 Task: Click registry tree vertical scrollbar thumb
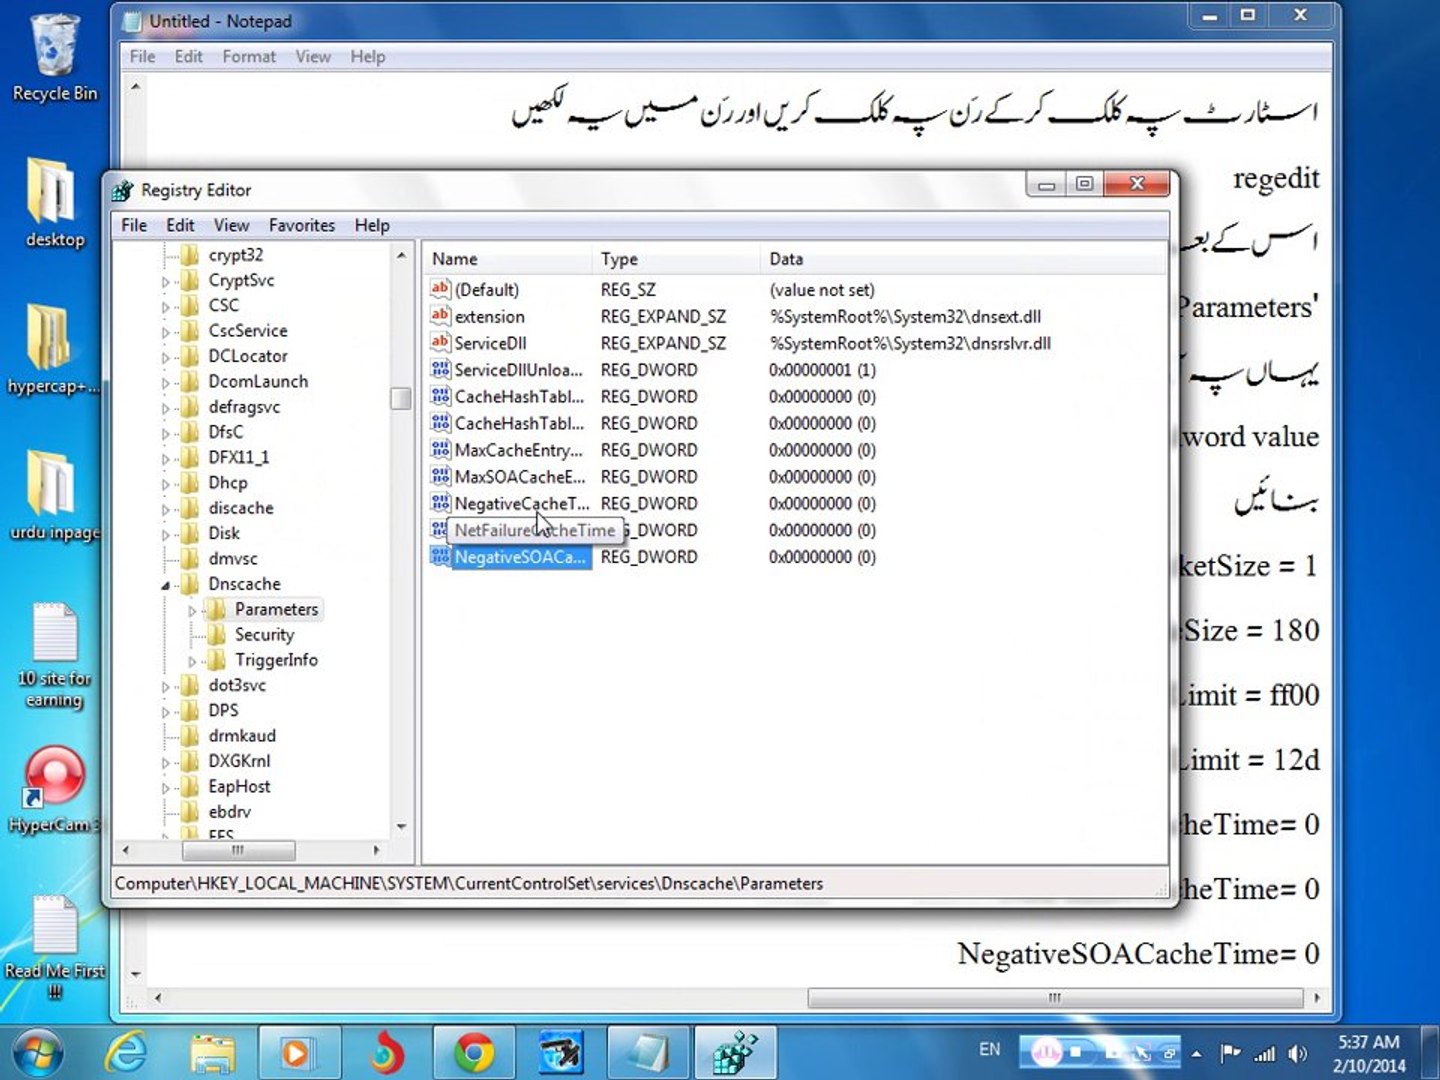(x=401, y=398)
